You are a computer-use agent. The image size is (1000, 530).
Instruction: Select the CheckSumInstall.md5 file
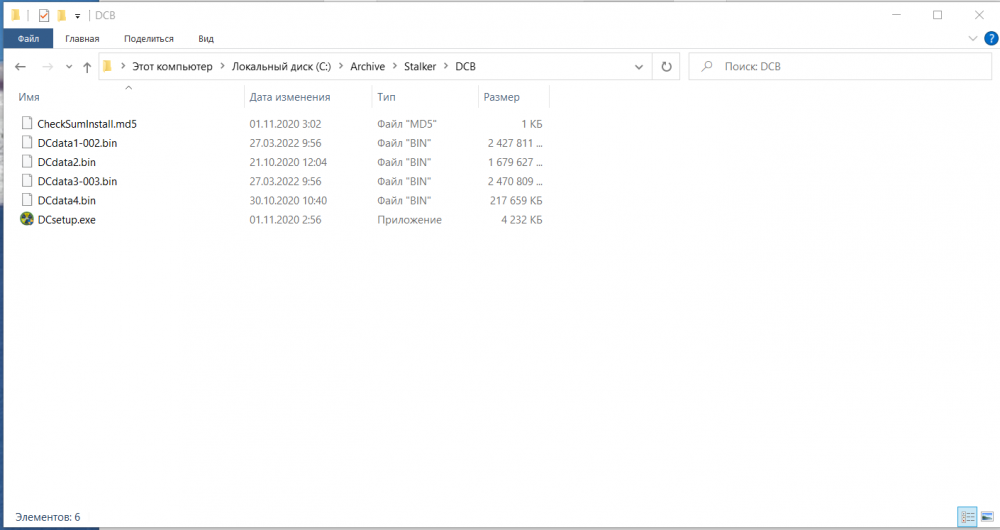pos(86,124)
